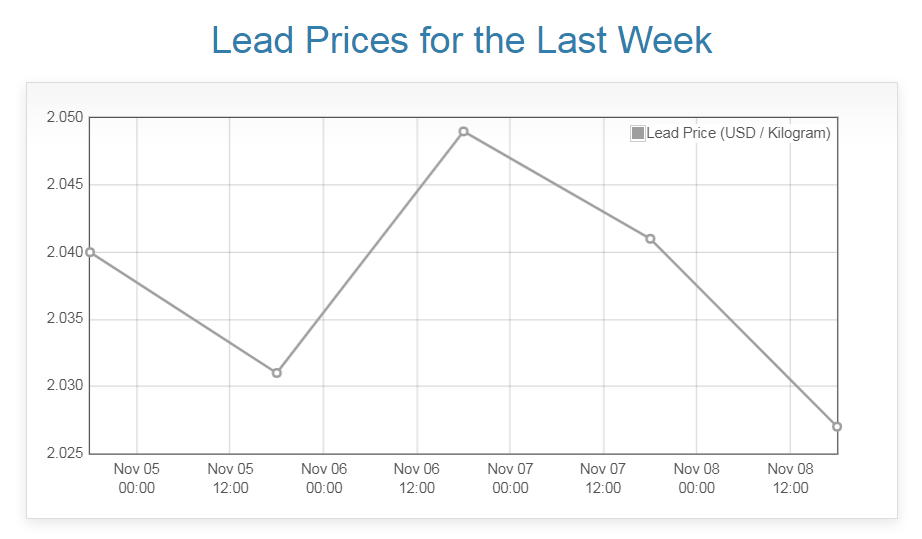Viewport: 922px width, 539px height.
Task: Select the Nov 06 12:00 axis label
Action: point(417,478)
